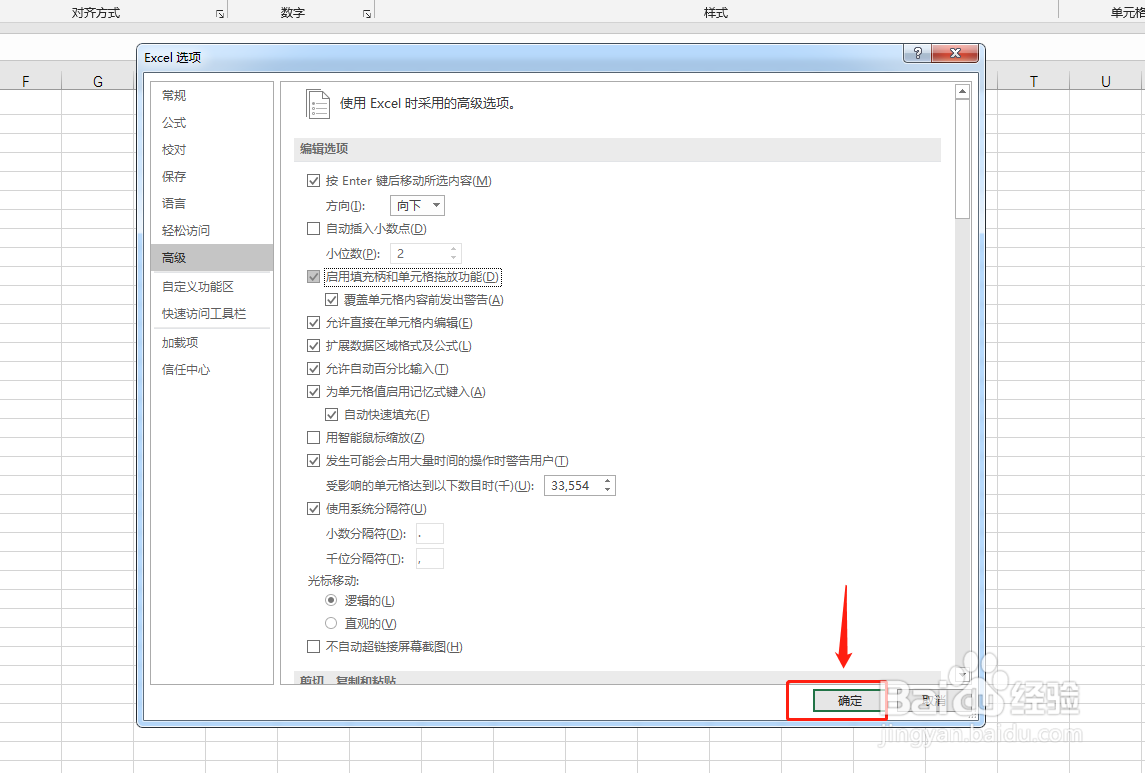Click the options list scrollbar thumb
1145x773 pixels.
pyautogui.click(x=962, y=158)
